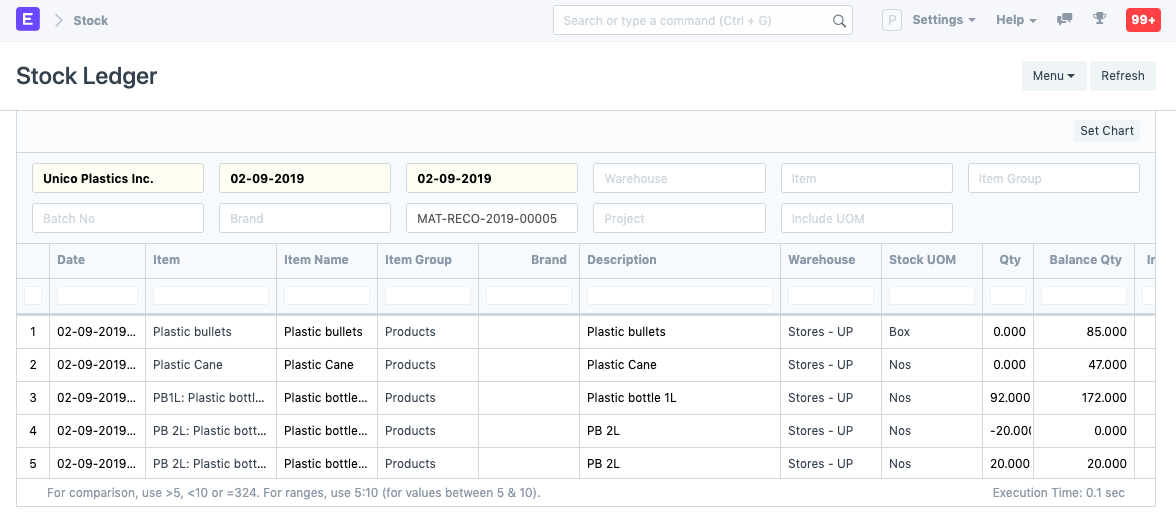Screen dimensions: 1176x517
Task: Sort by the Item Group column header
Action: coord(418,260)
